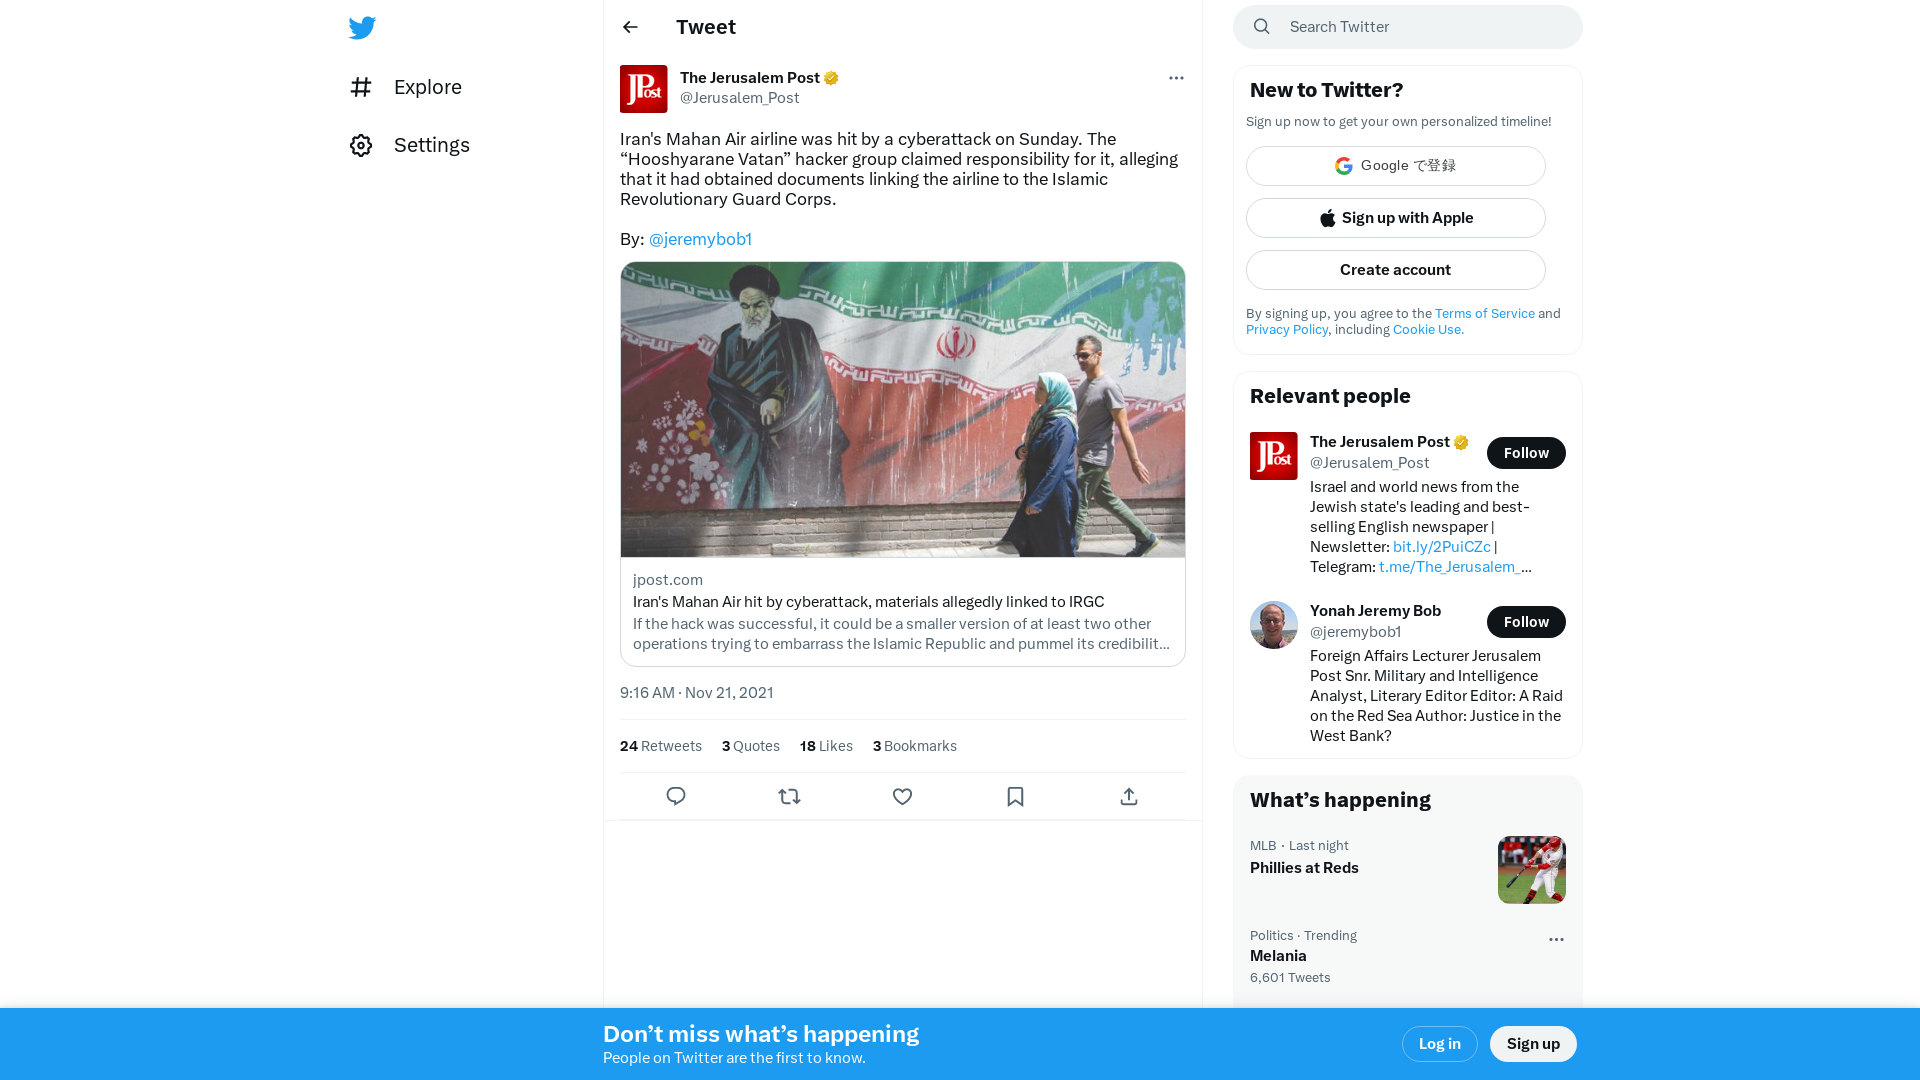The height and width of the screenshot is (1080, 1920).
Task: Open @Jerusalem_Post handle under tweet author
Action: tap(740, 98)
